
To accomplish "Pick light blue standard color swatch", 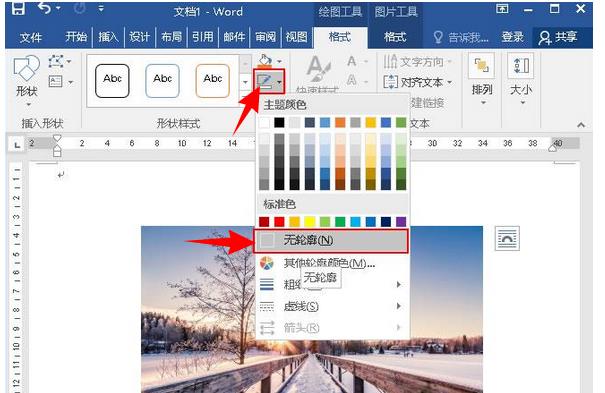I will (355, 222).
